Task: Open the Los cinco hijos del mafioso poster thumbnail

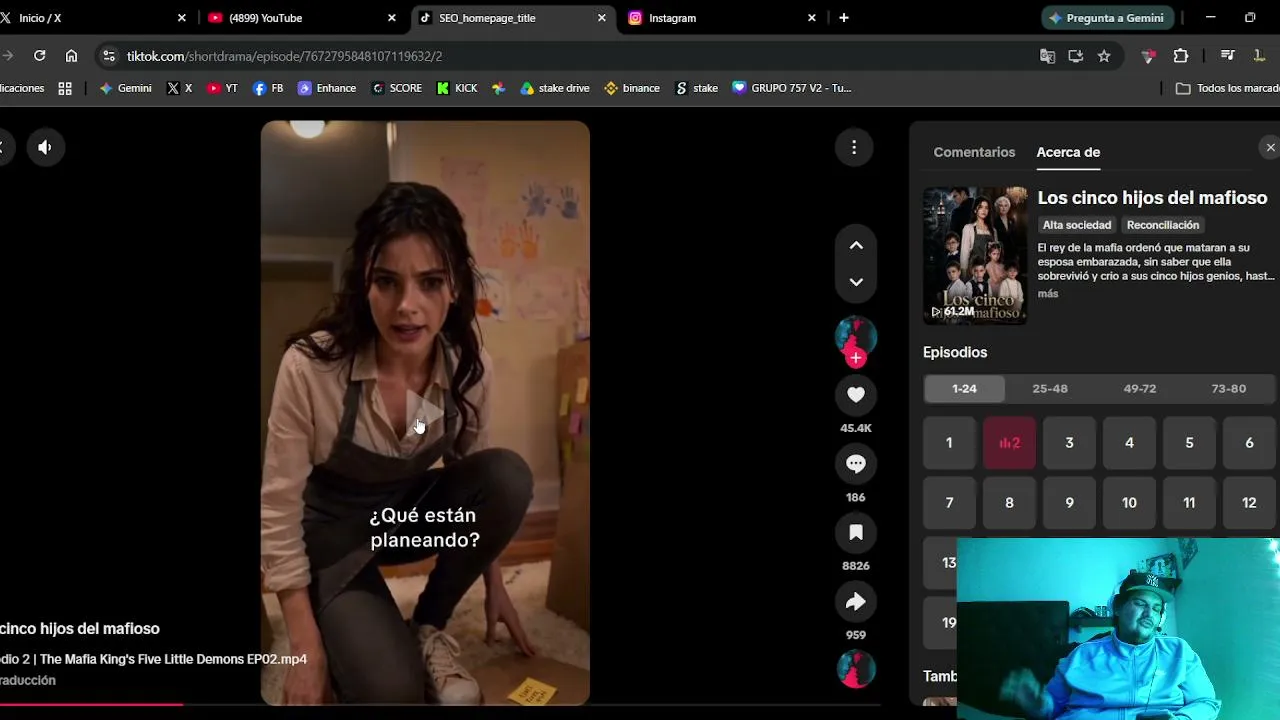Action: (x=975, y=255)
